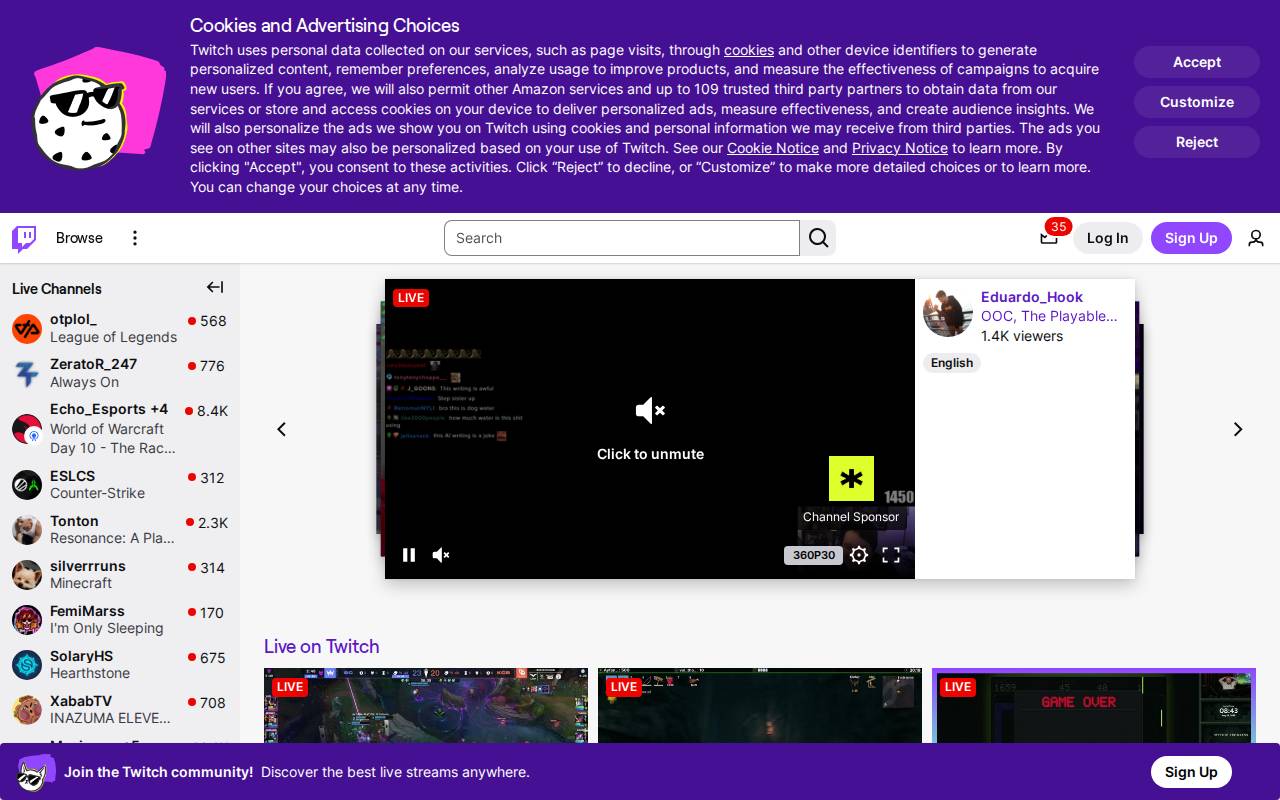Click the header Sign Up button
1280x800 pixels.
pos(1191,238)
